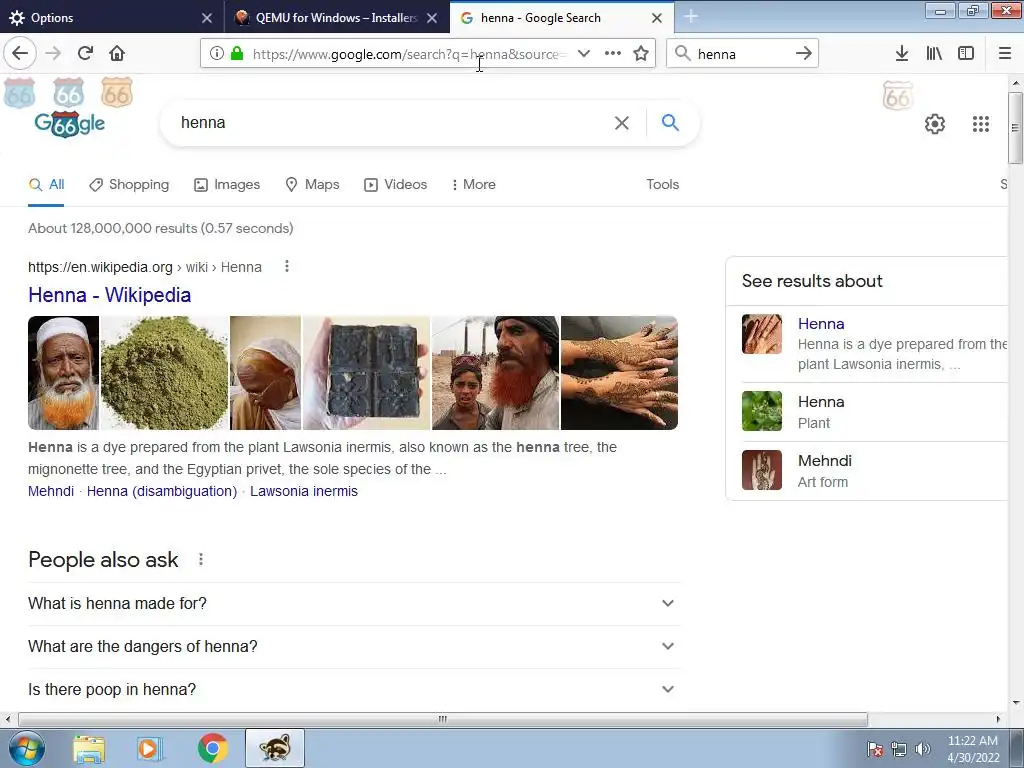Launch Windows Media Player from taskbar

(x=150, y=749)
